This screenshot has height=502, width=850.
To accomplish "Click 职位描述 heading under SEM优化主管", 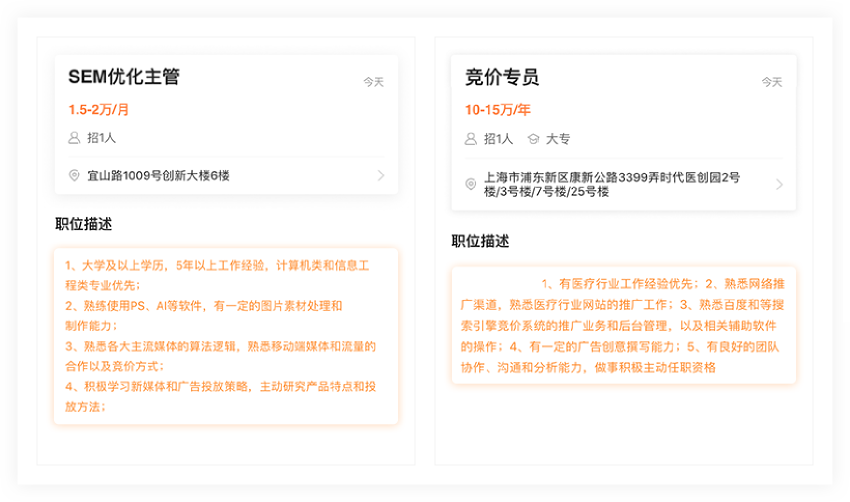I will click(83, 224).
